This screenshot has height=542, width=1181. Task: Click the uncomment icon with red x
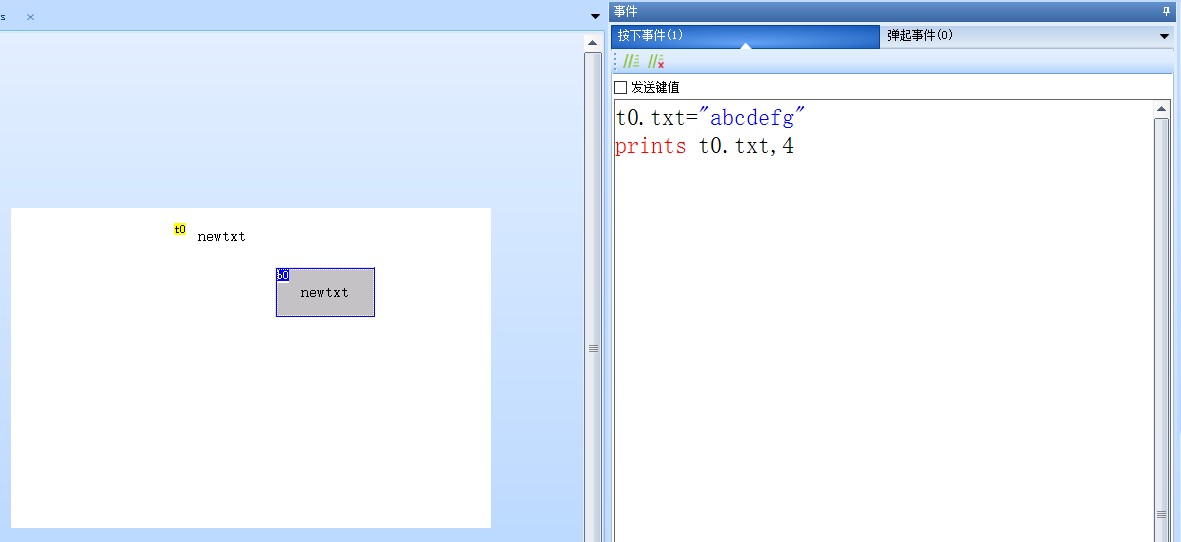pos(656,62)
